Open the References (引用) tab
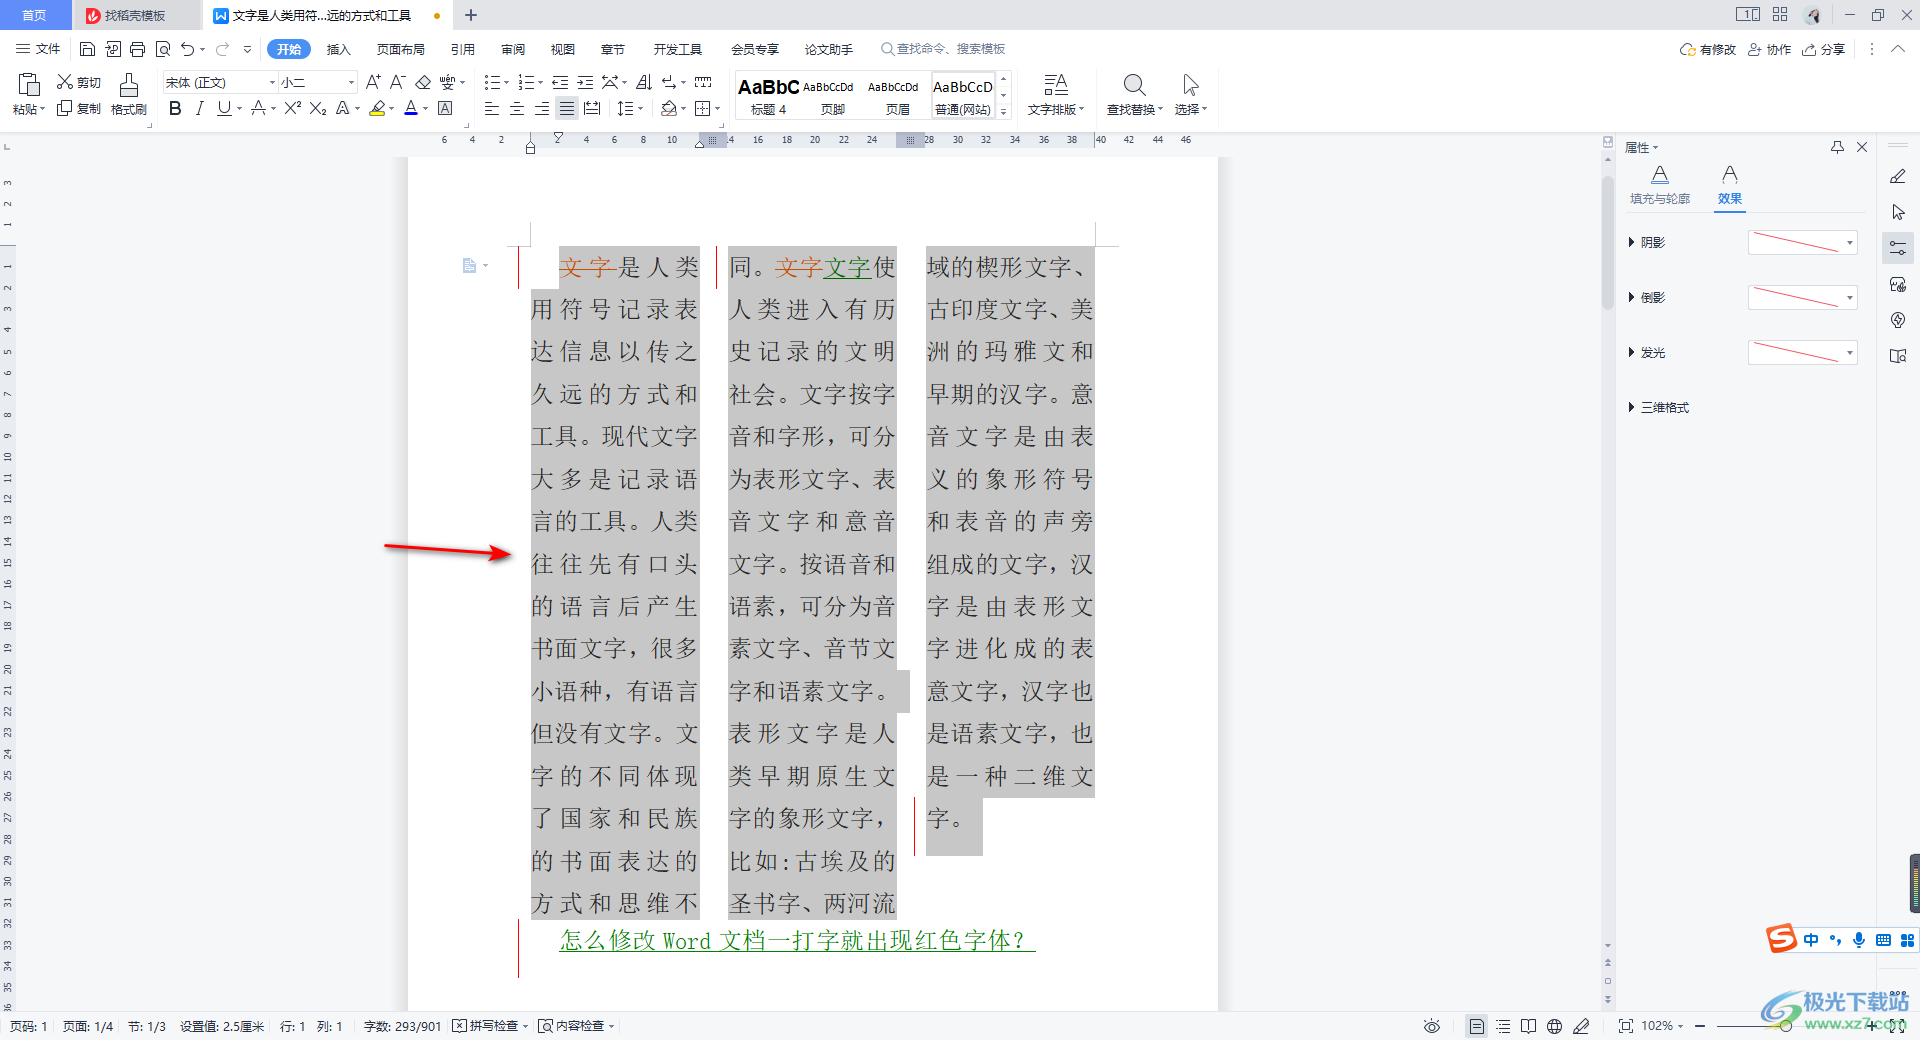 click(x=462, y=49)
